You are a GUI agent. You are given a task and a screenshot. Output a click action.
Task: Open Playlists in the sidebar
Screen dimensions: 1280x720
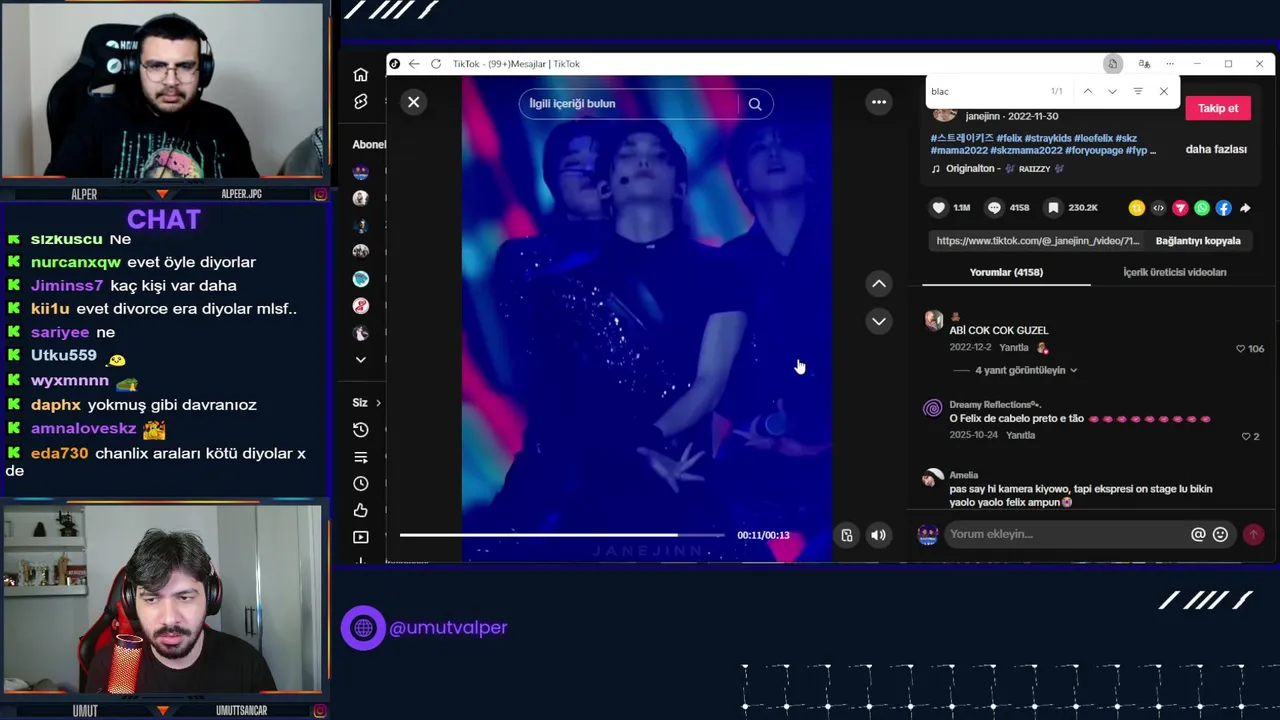pyautogui.click(x=361, y=457)
